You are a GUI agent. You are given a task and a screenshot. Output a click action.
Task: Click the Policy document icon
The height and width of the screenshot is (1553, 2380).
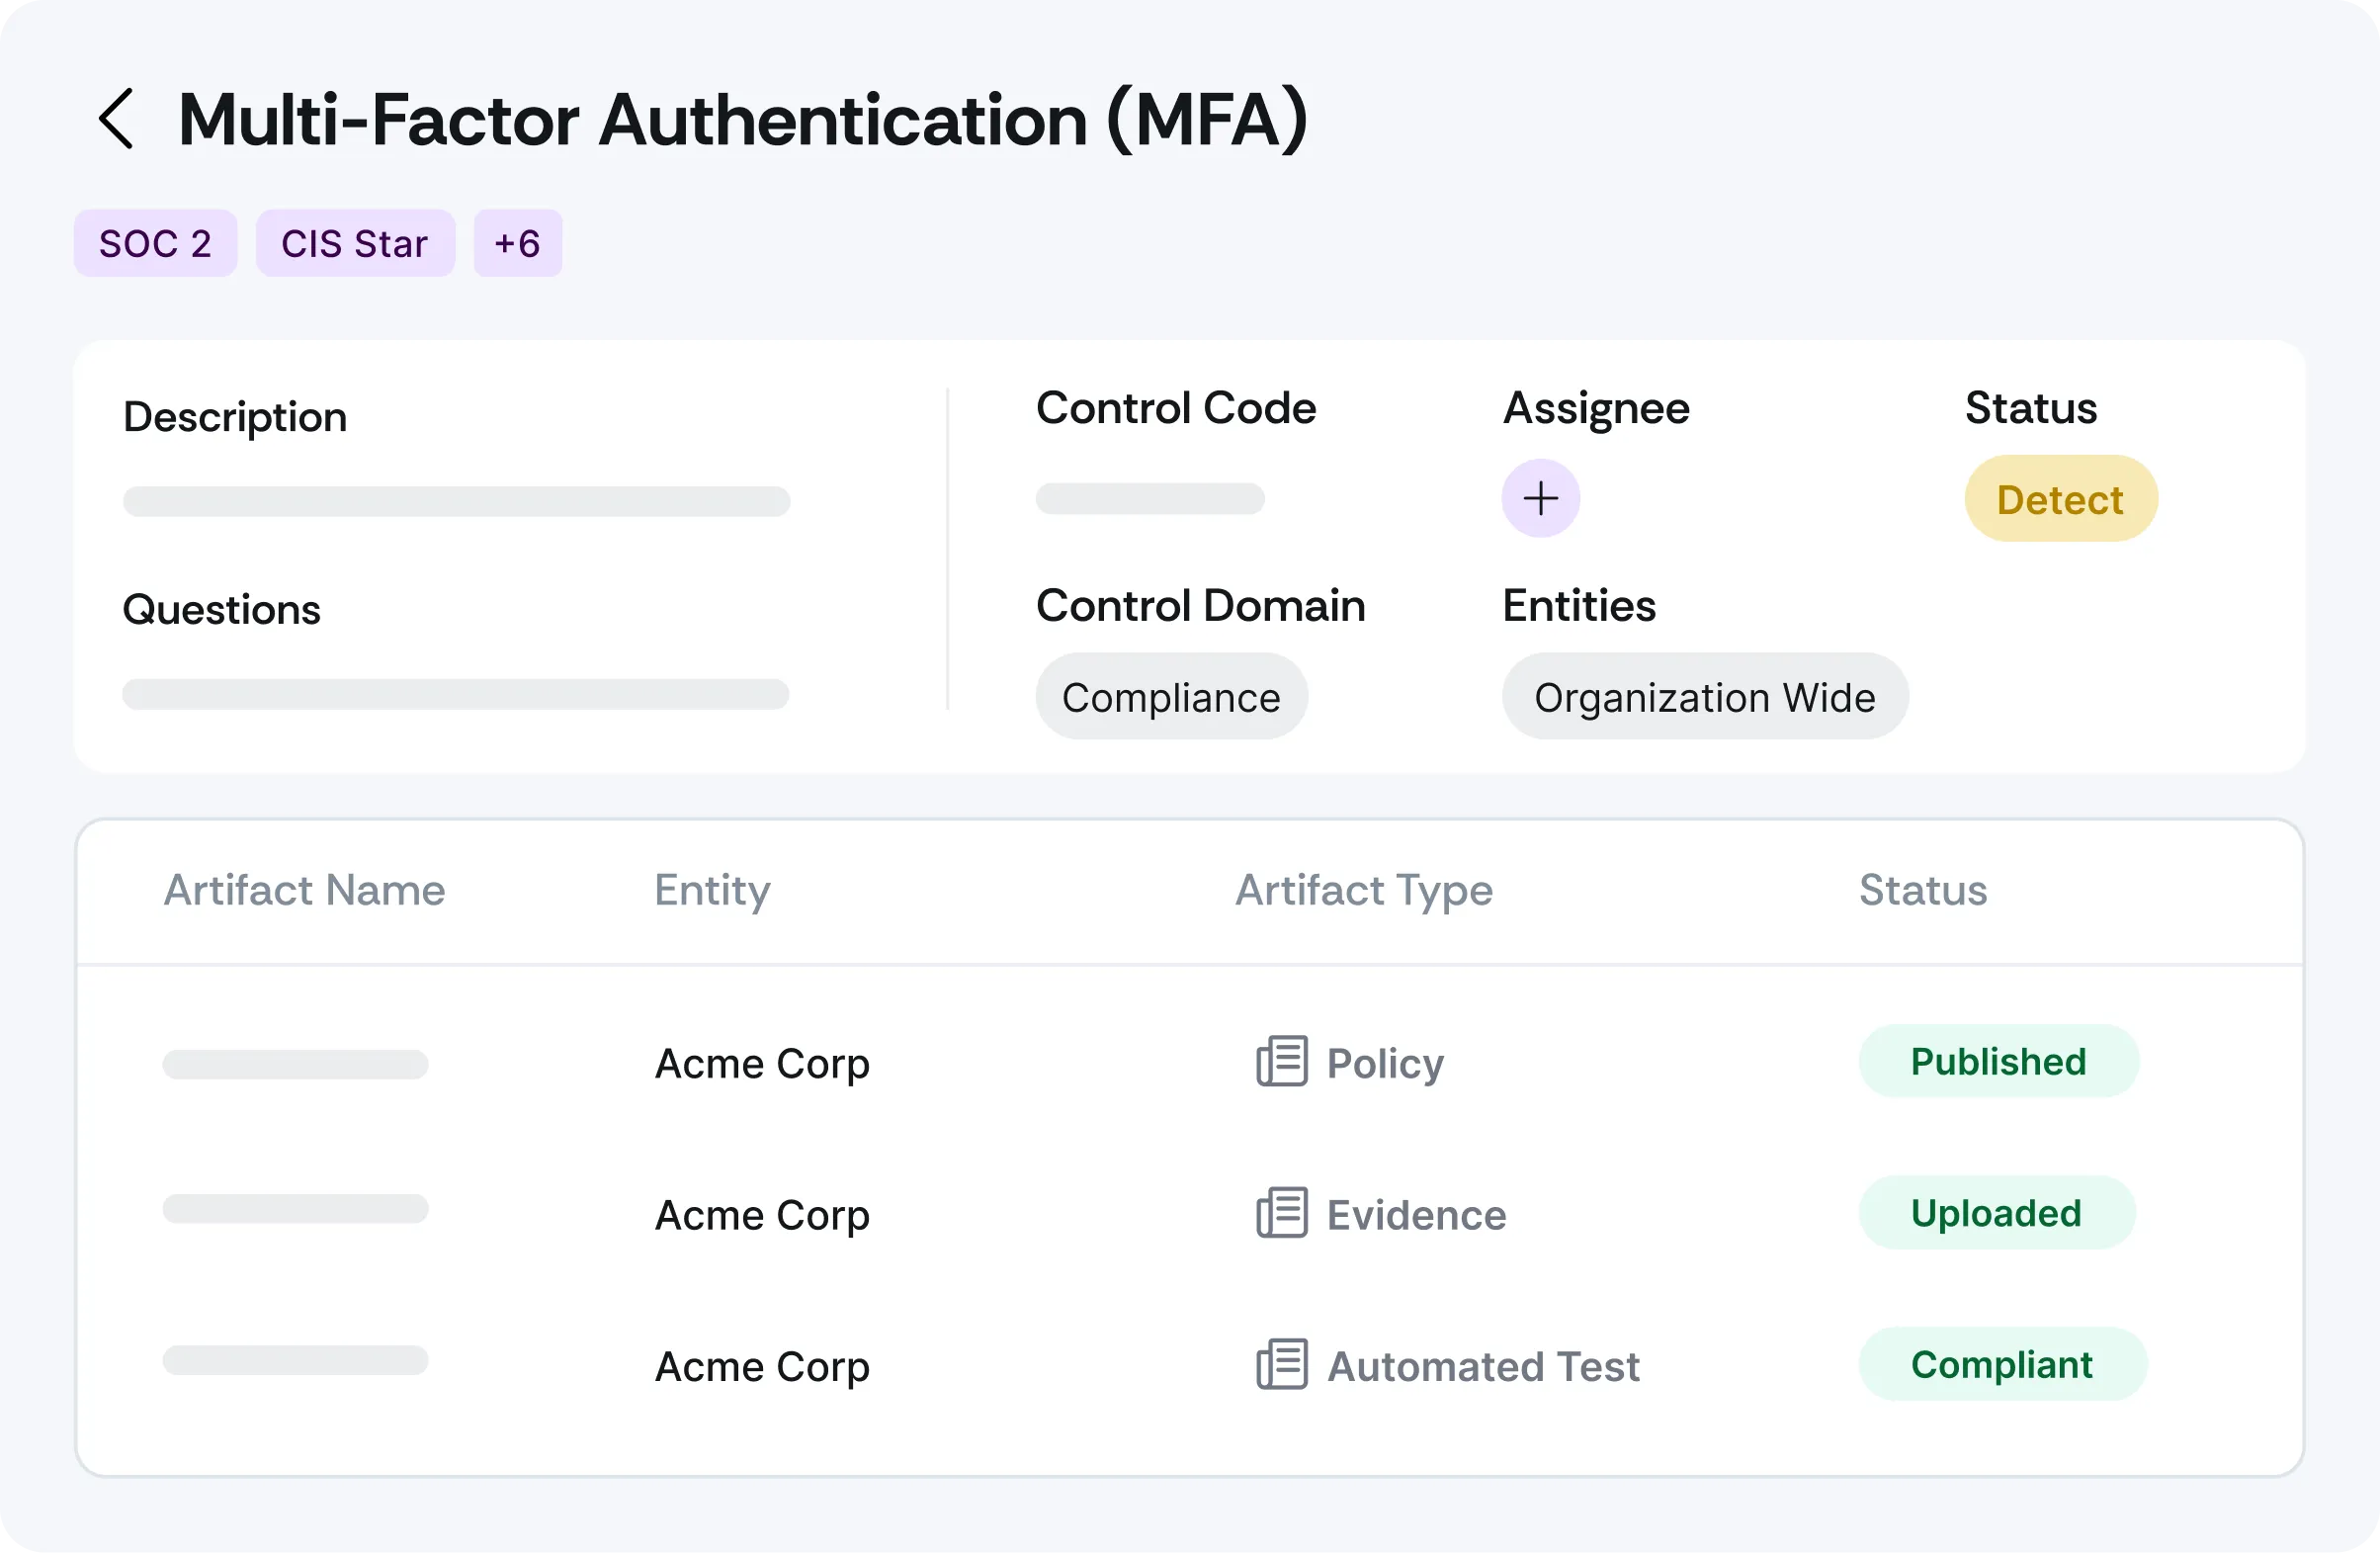pos(1281,1061)
